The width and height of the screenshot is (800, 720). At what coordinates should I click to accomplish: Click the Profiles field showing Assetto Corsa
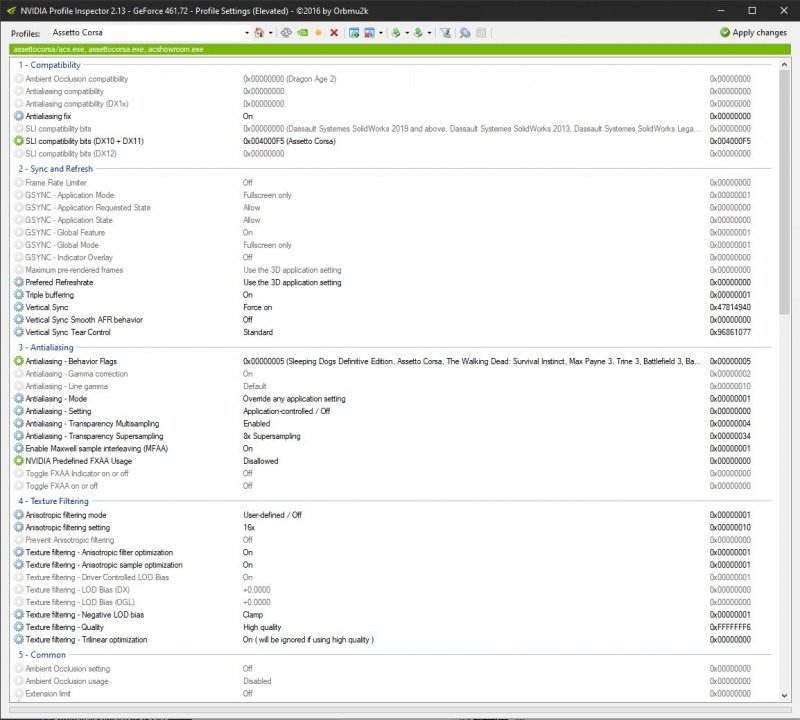pyautogui.click(x=147, y=33)
